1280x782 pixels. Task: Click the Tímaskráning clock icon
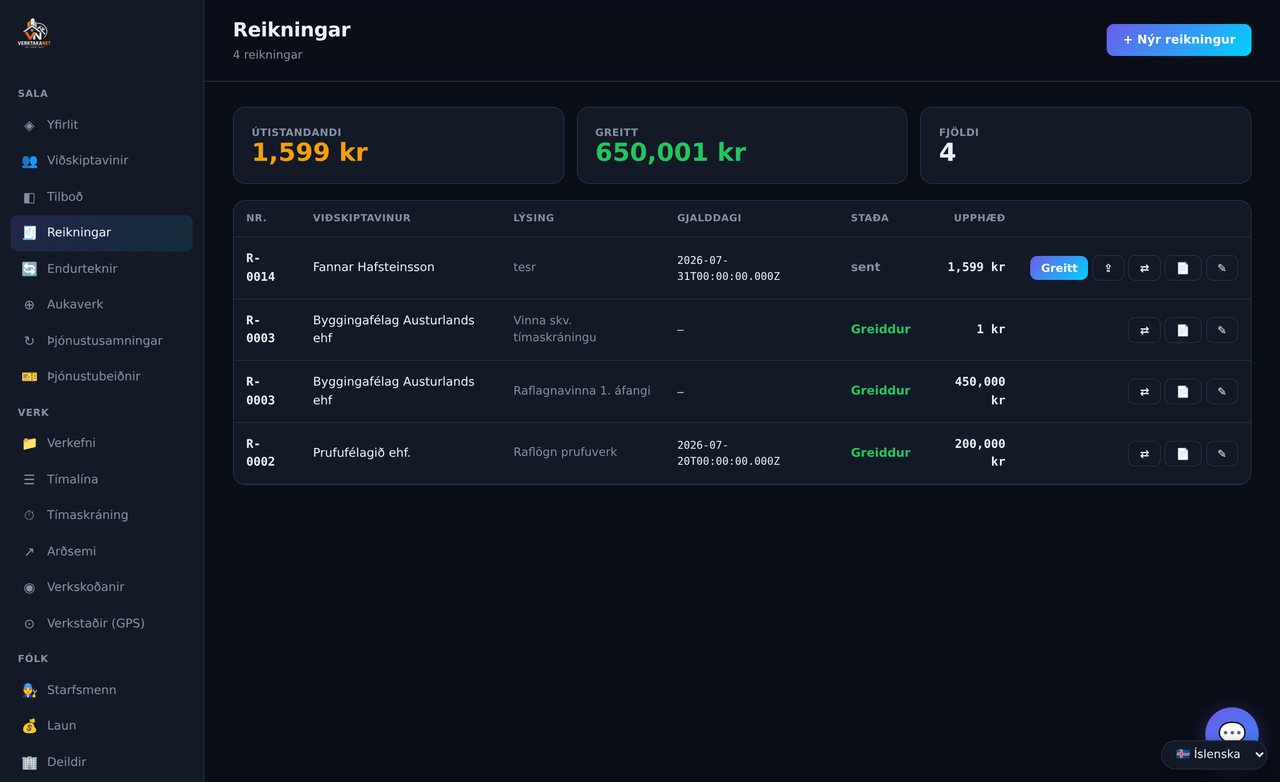click(29, 515)
